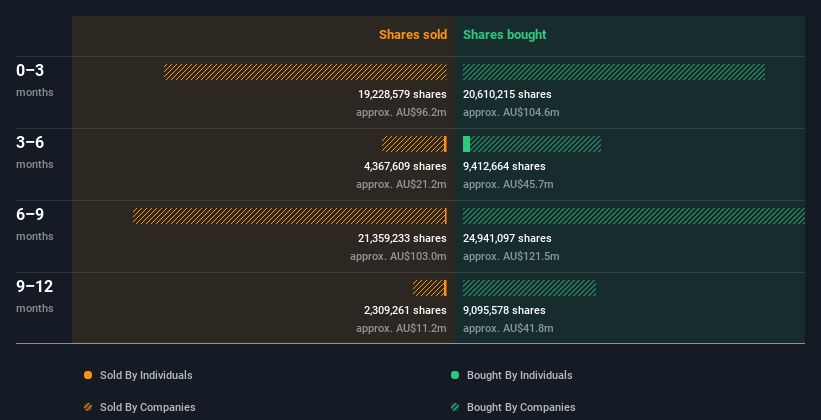Click the 9–12 months row label
Screen dimensions: 821x420
click(x=35, y=296)
